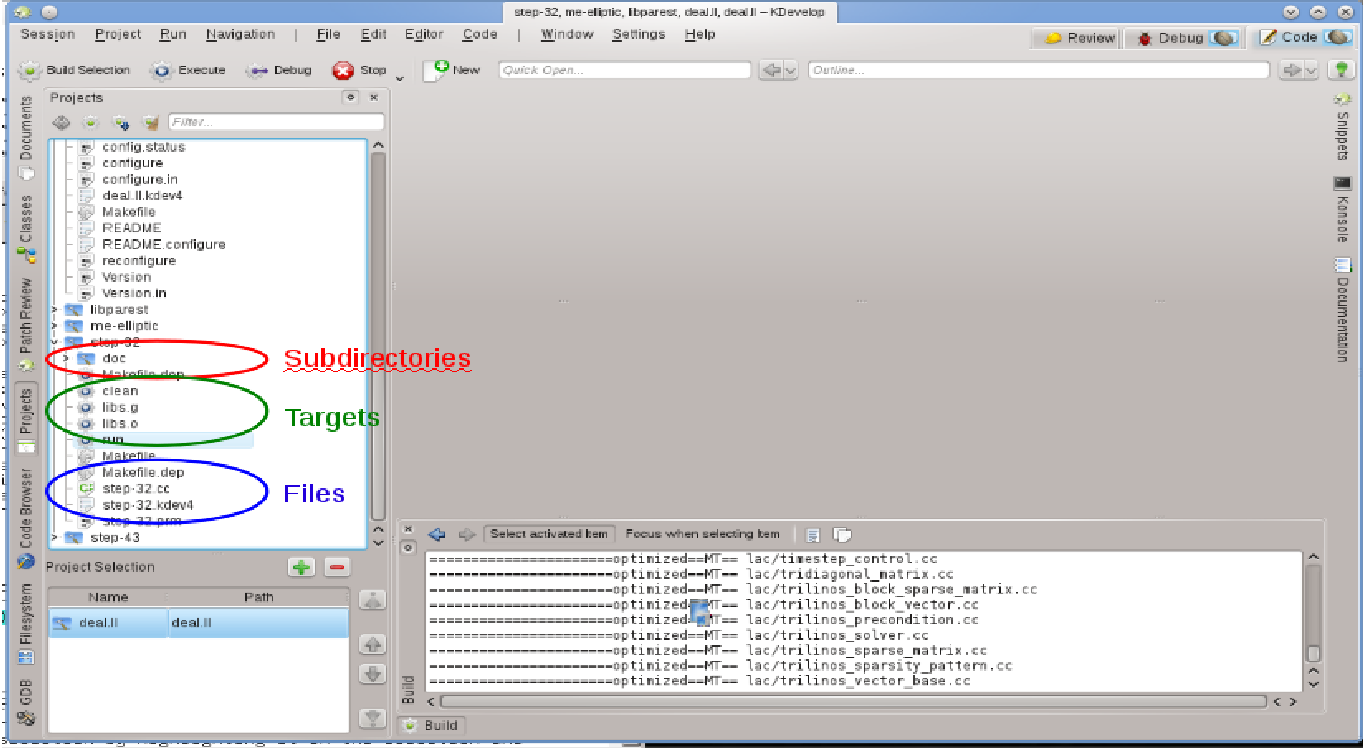Expand the libparest project folder
The height and width of the screenshot is (748, 1366).
tap(55, 310)
